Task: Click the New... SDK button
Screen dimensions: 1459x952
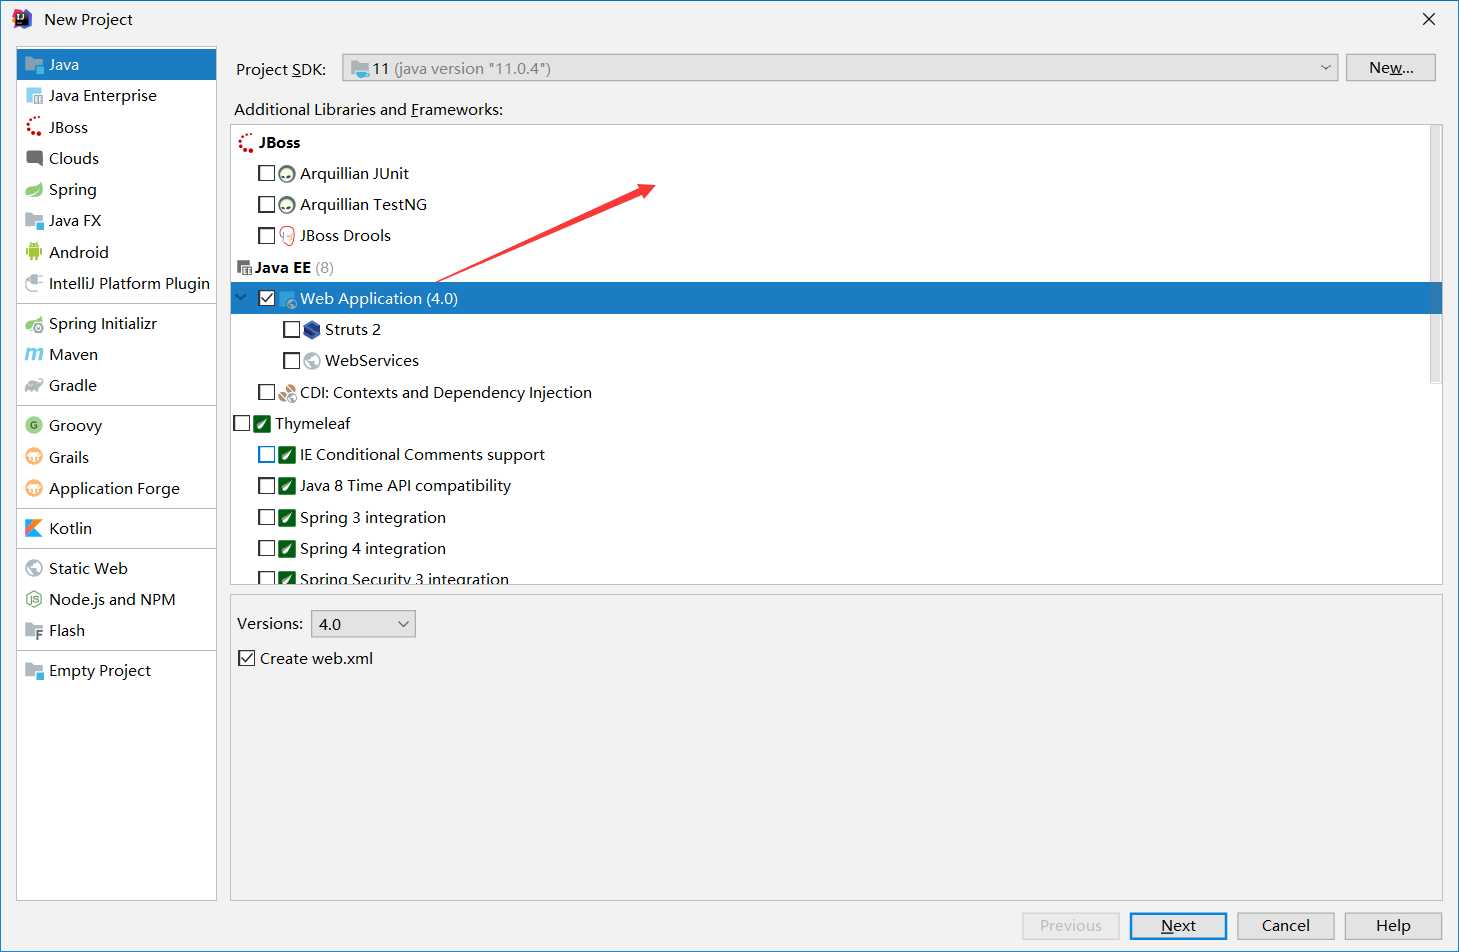Action: 1391,68
